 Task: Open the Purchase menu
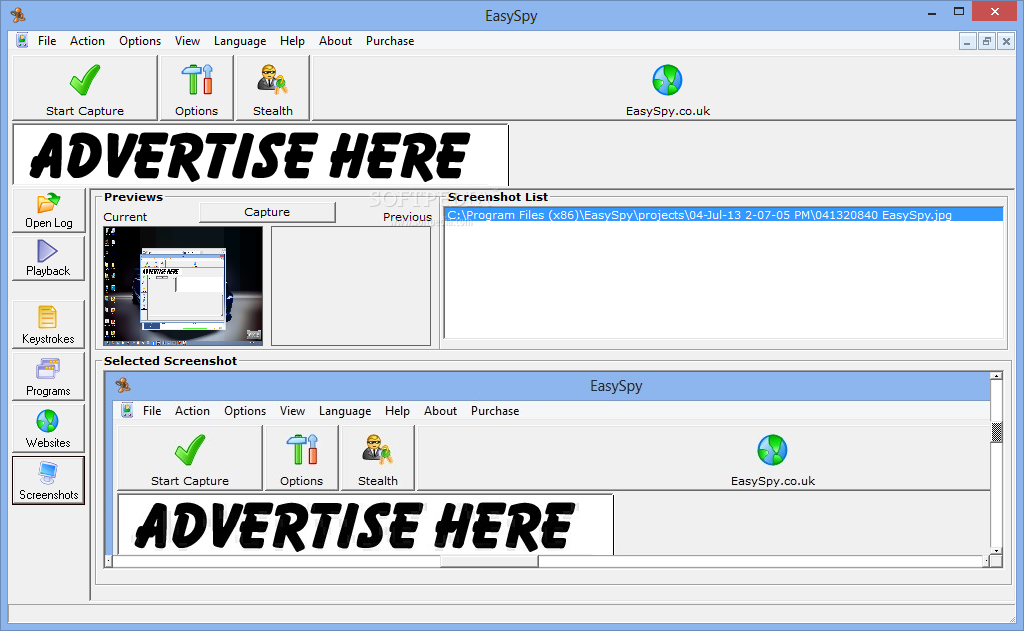point(390,40)
